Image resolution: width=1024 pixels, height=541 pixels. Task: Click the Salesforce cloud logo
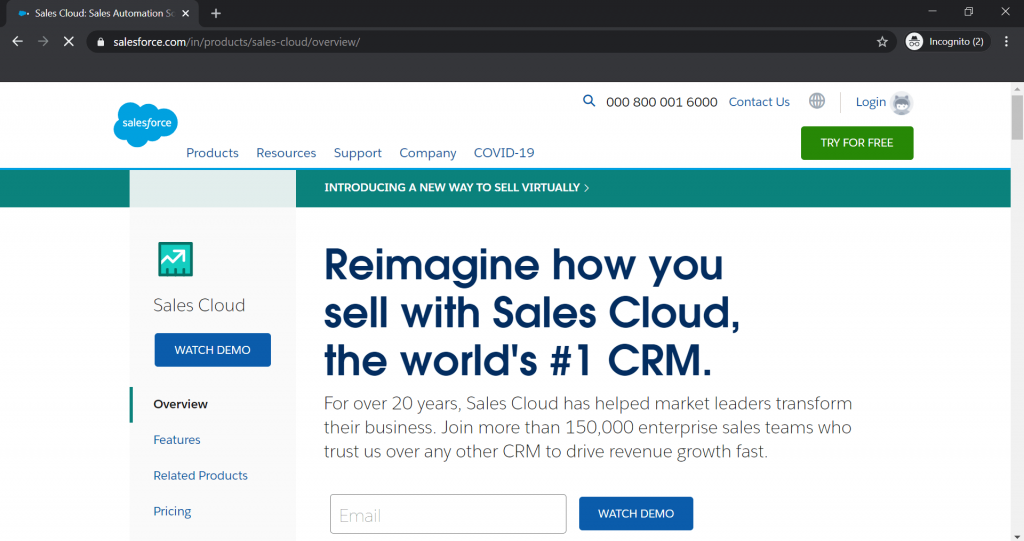[x=146, y=124]
